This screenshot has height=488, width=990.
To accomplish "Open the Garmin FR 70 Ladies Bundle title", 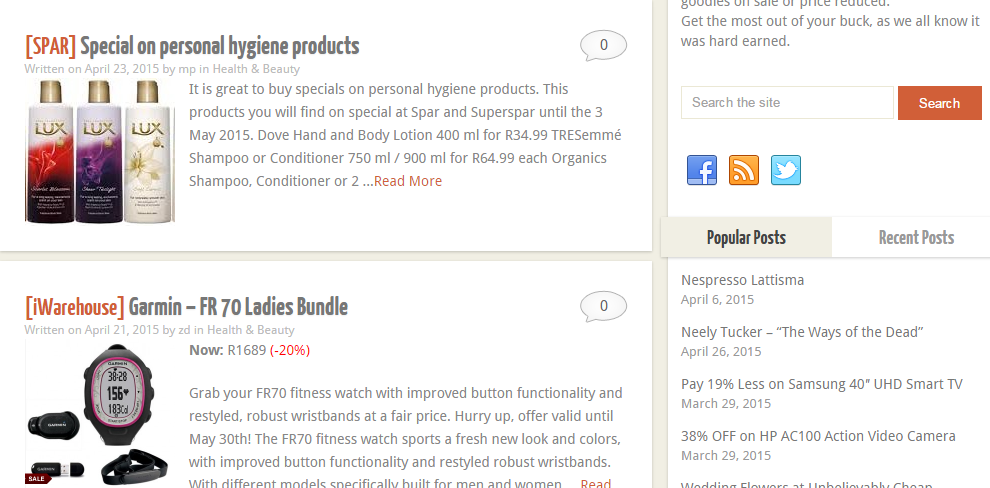I will point(186,307).
